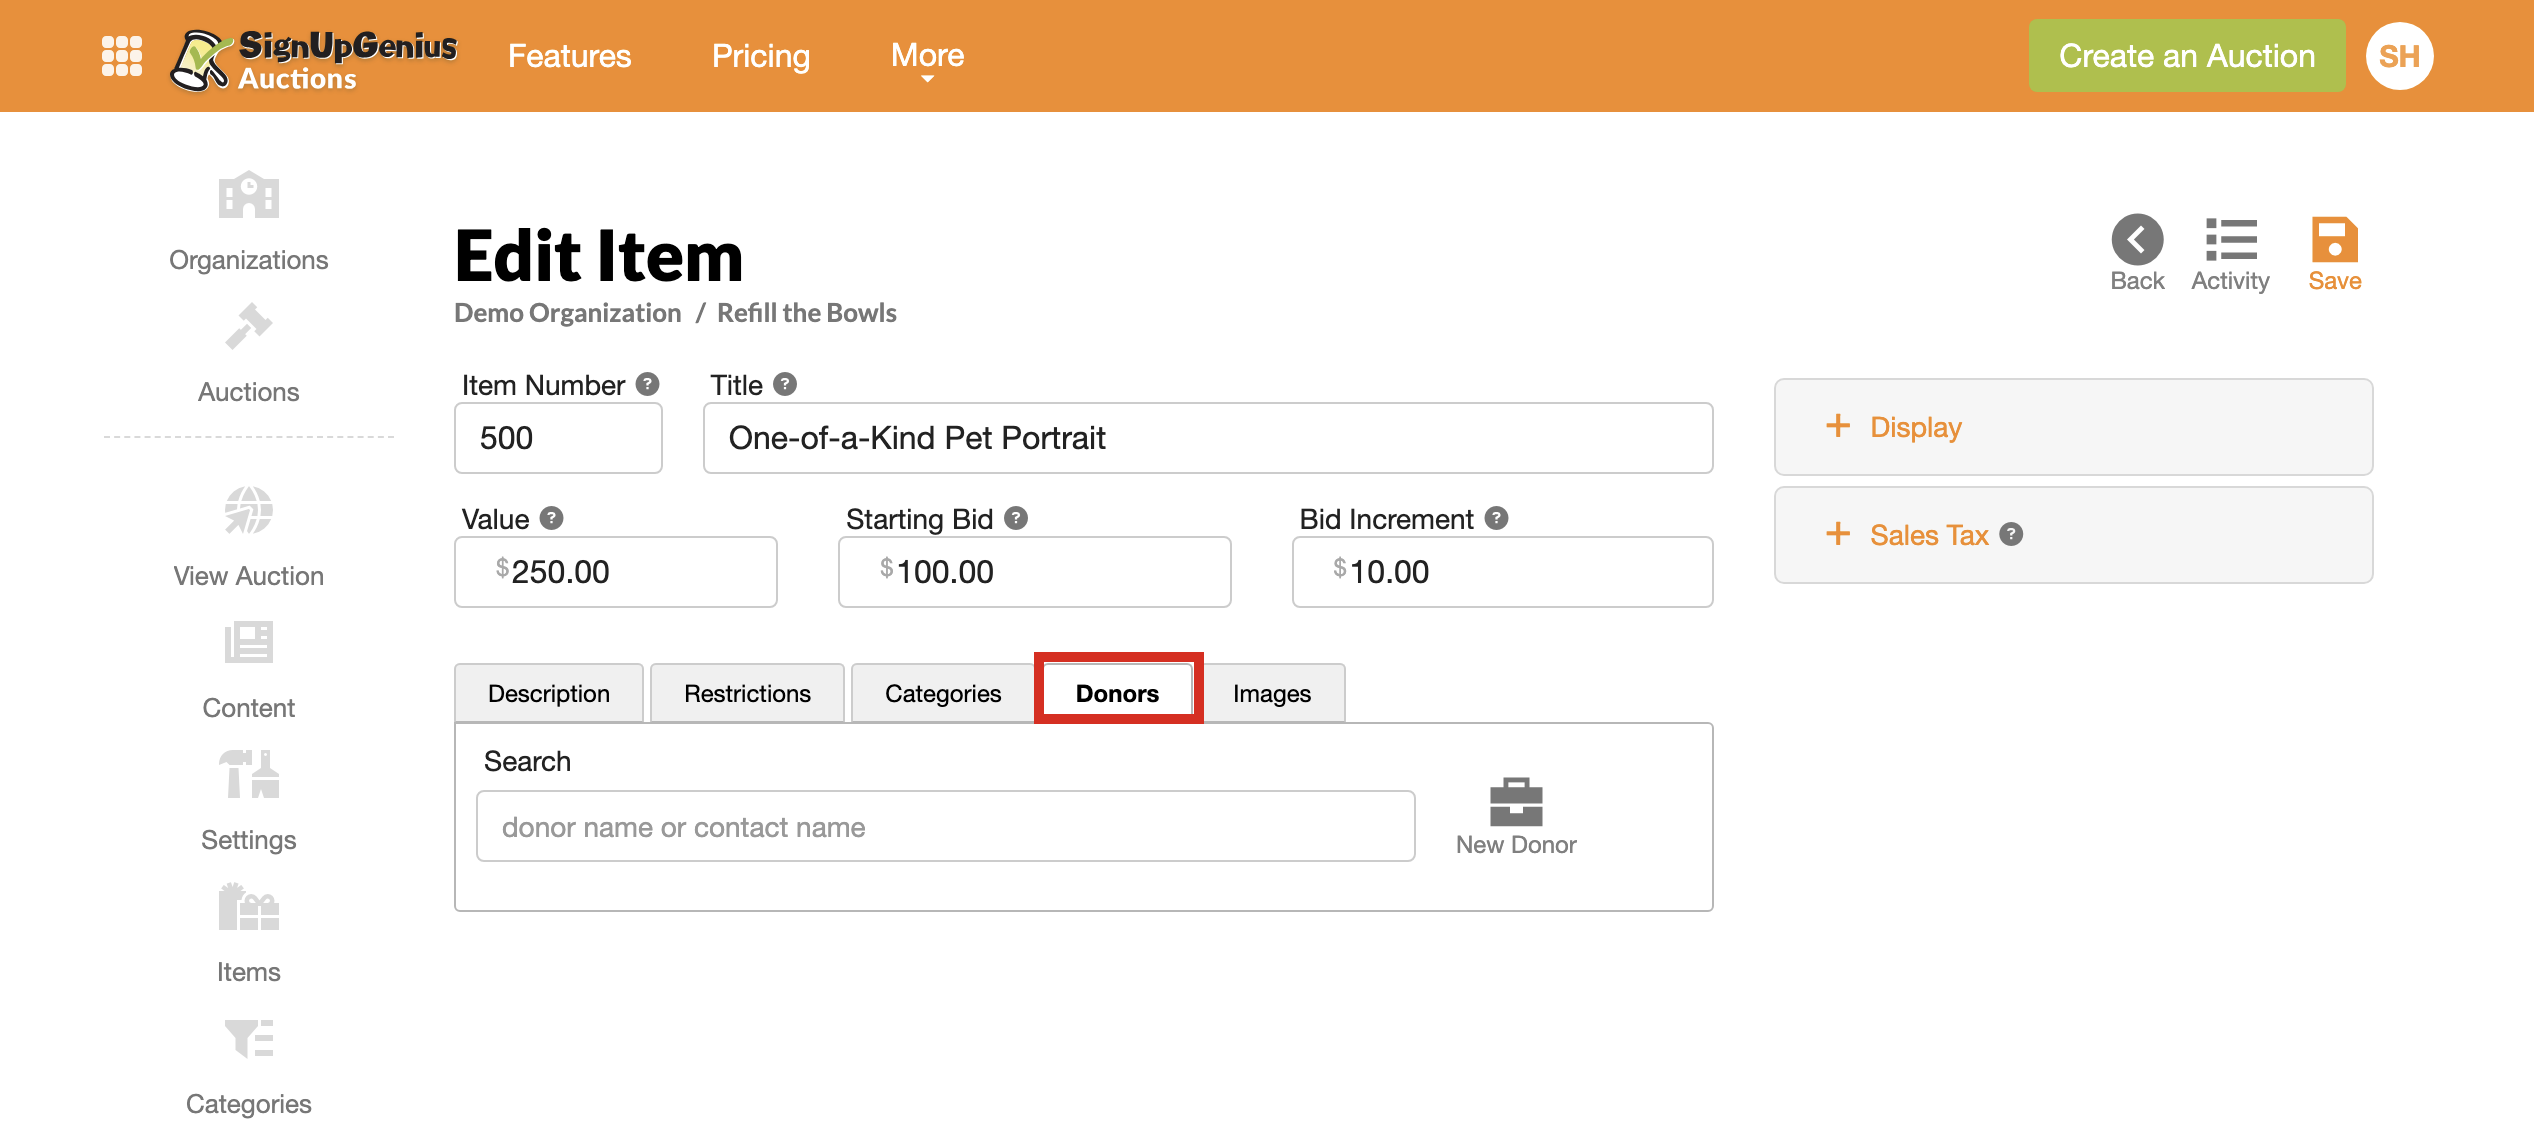Click the Items gift icon

click(247, 908)
